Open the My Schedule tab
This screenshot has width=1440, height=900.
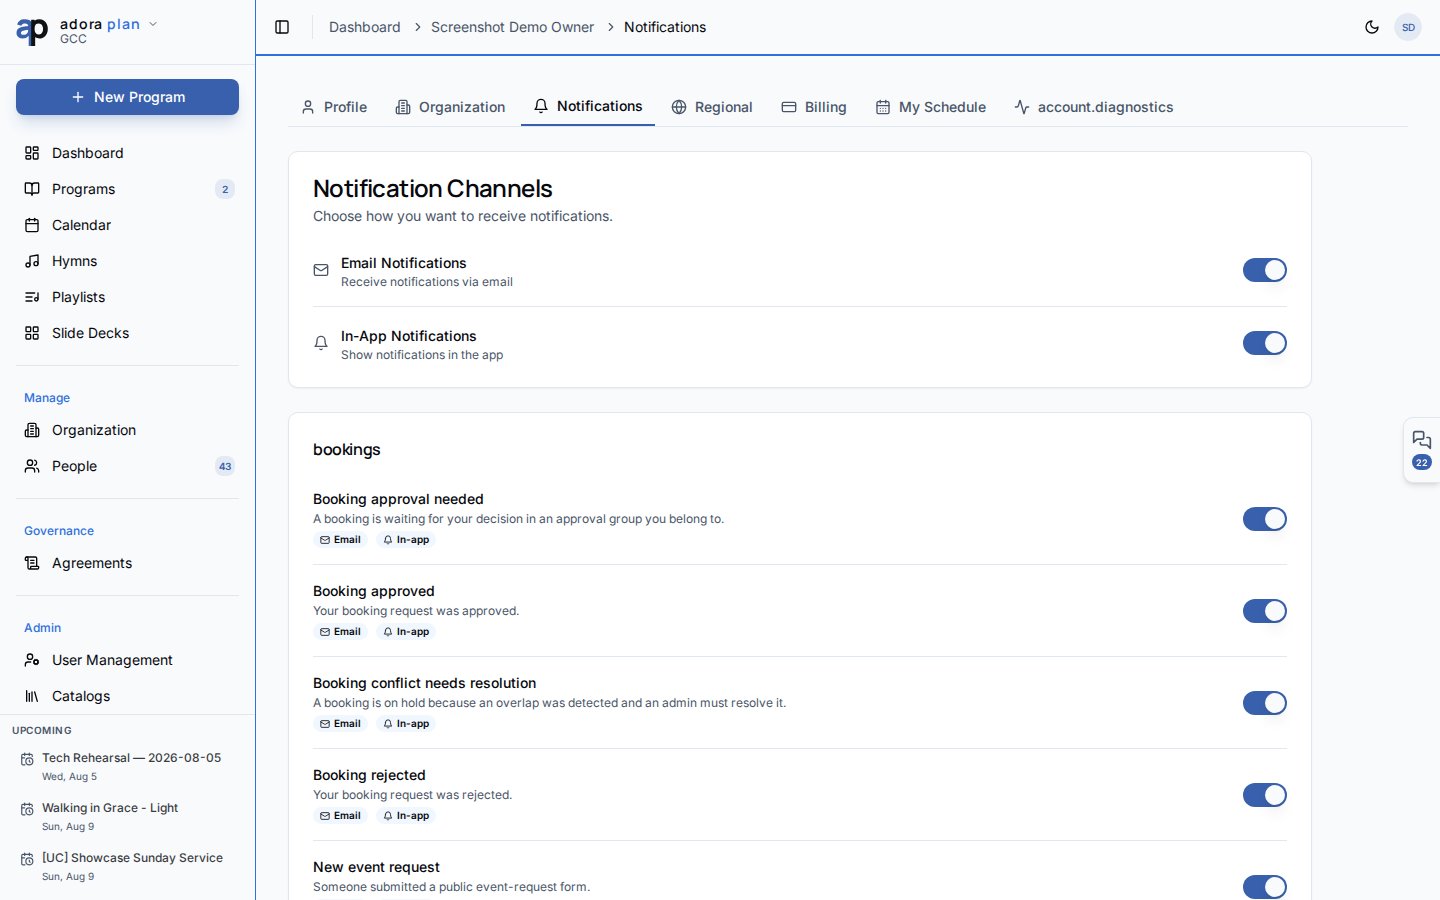point(931,107)
